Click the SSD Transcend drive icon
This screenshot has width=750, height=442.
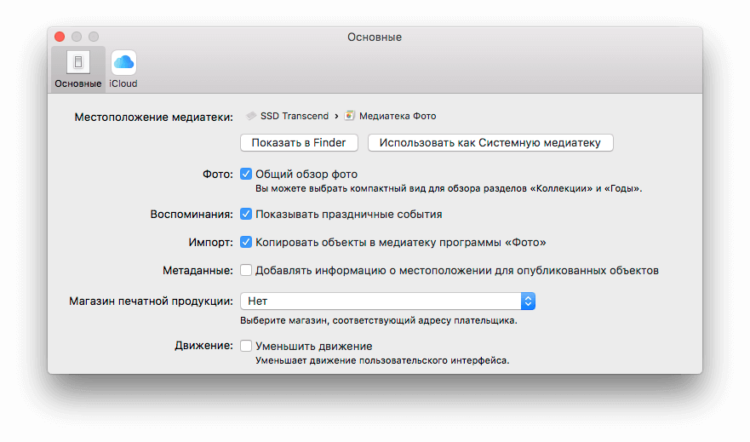click(251, 116)
